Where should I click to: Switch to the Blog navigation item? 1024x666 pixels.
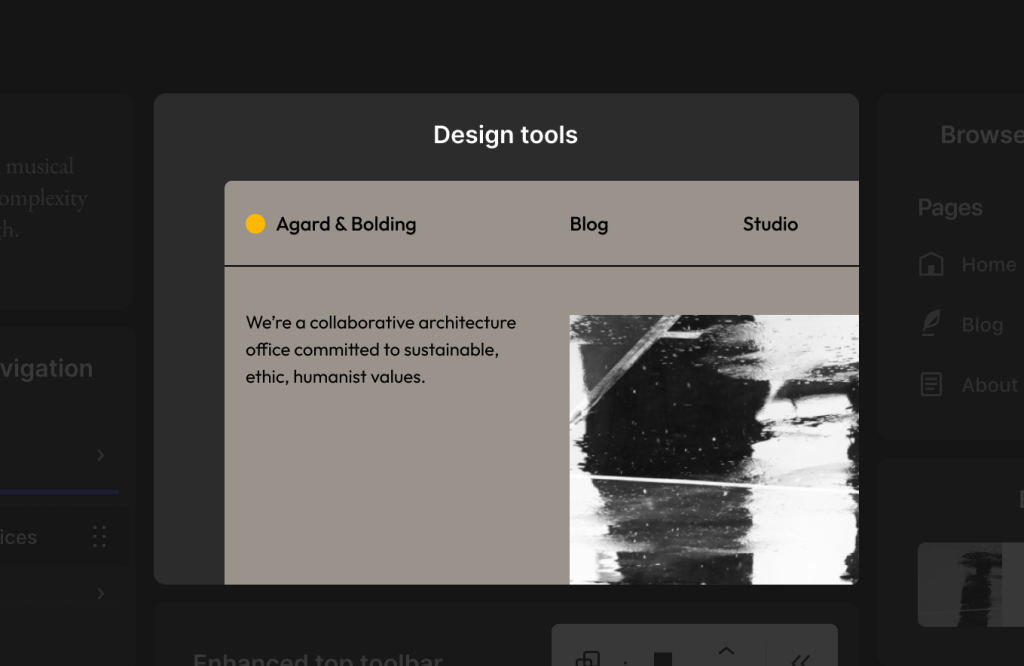[588, 224]
